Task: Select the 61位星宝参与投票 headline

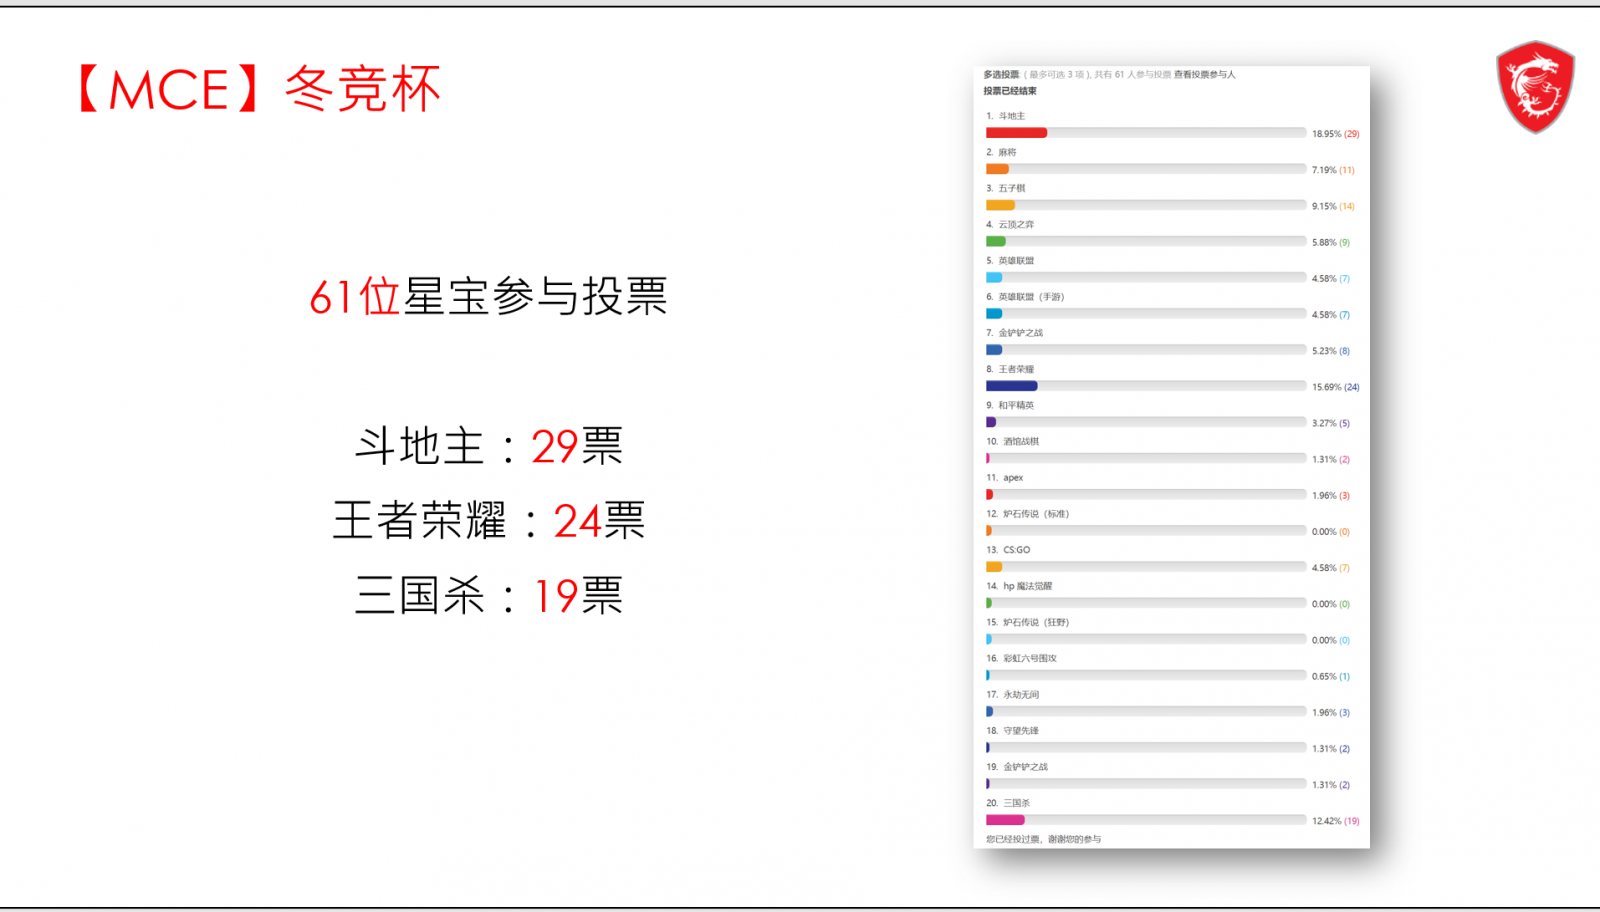Action: pos(488,296)
